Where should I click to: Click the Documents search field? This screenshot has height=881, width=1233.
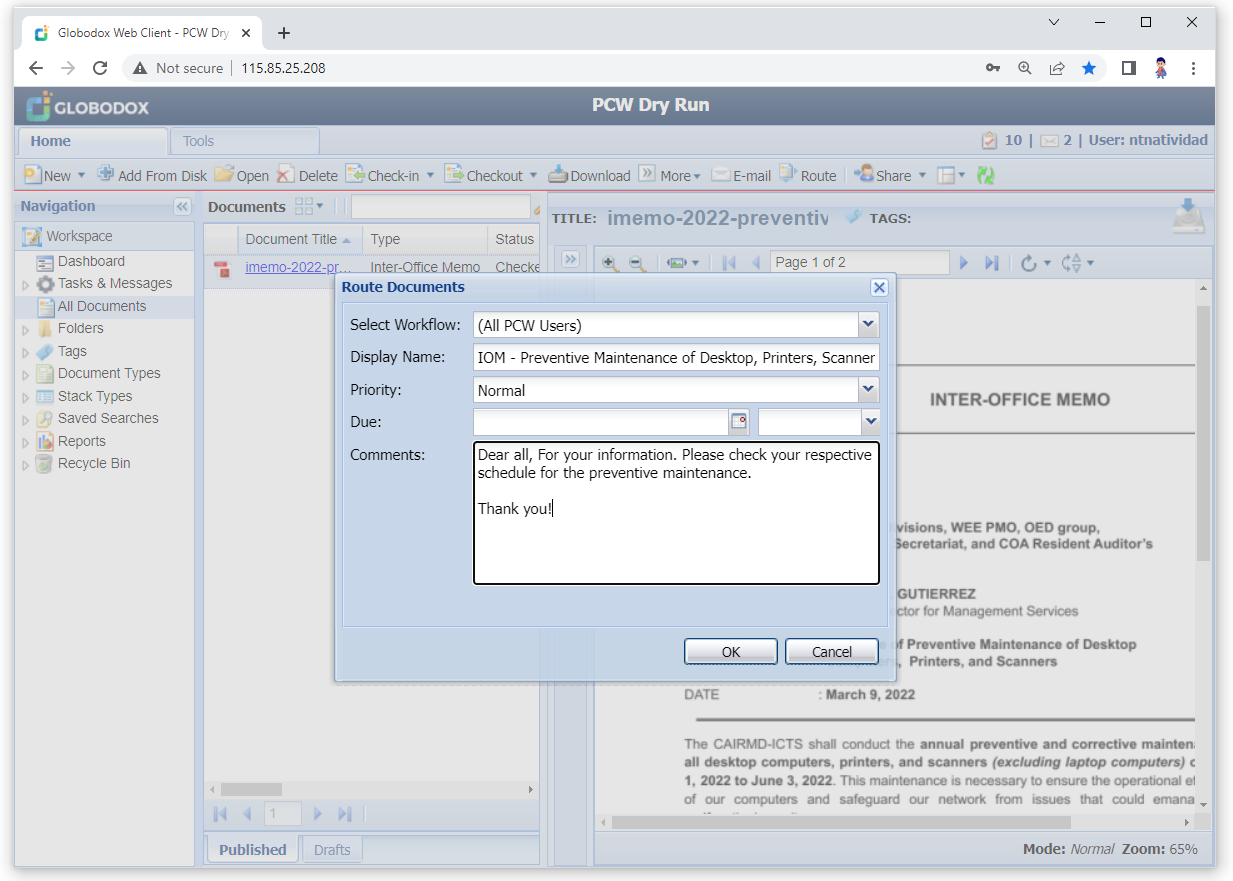pos(440,206)
